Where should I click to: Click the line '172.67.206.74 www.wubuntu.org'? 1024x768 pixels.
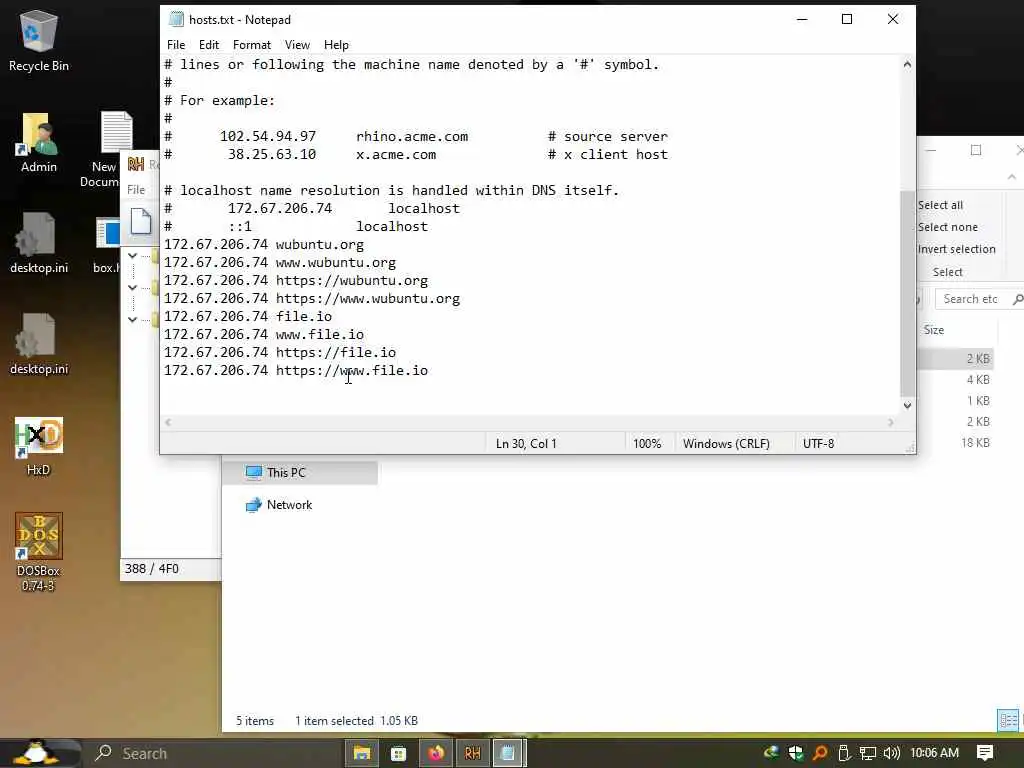(280, 263)
